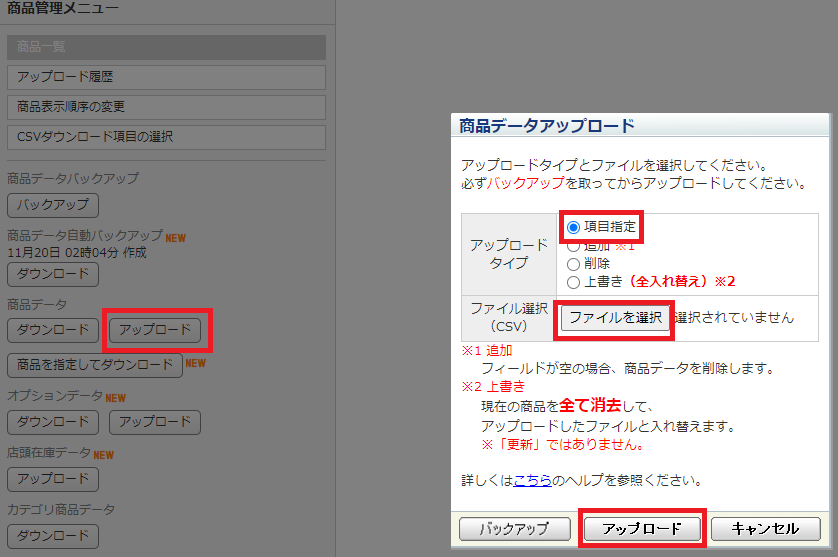Open 商品一覧 in the product menu

tap(166, 47)
